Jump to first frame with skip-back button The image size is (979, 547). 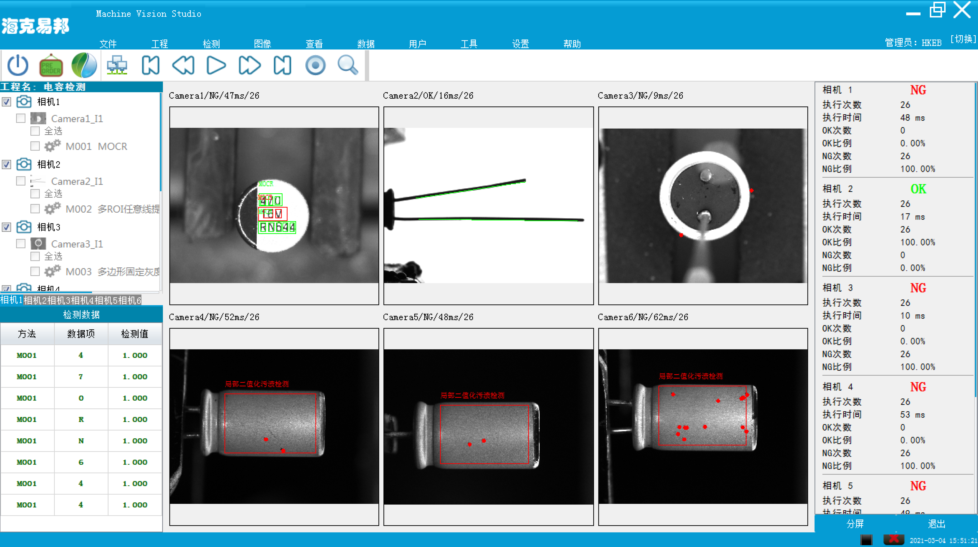tap(150, 66)
